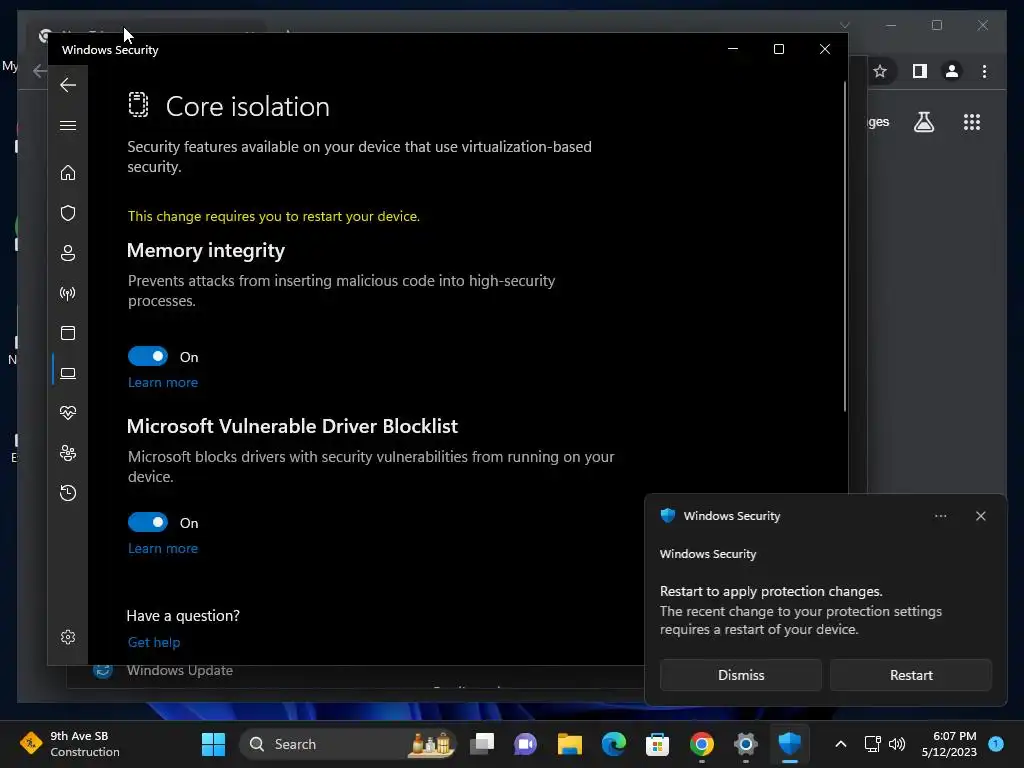Open App & browser control window icon

pos(68,333)
